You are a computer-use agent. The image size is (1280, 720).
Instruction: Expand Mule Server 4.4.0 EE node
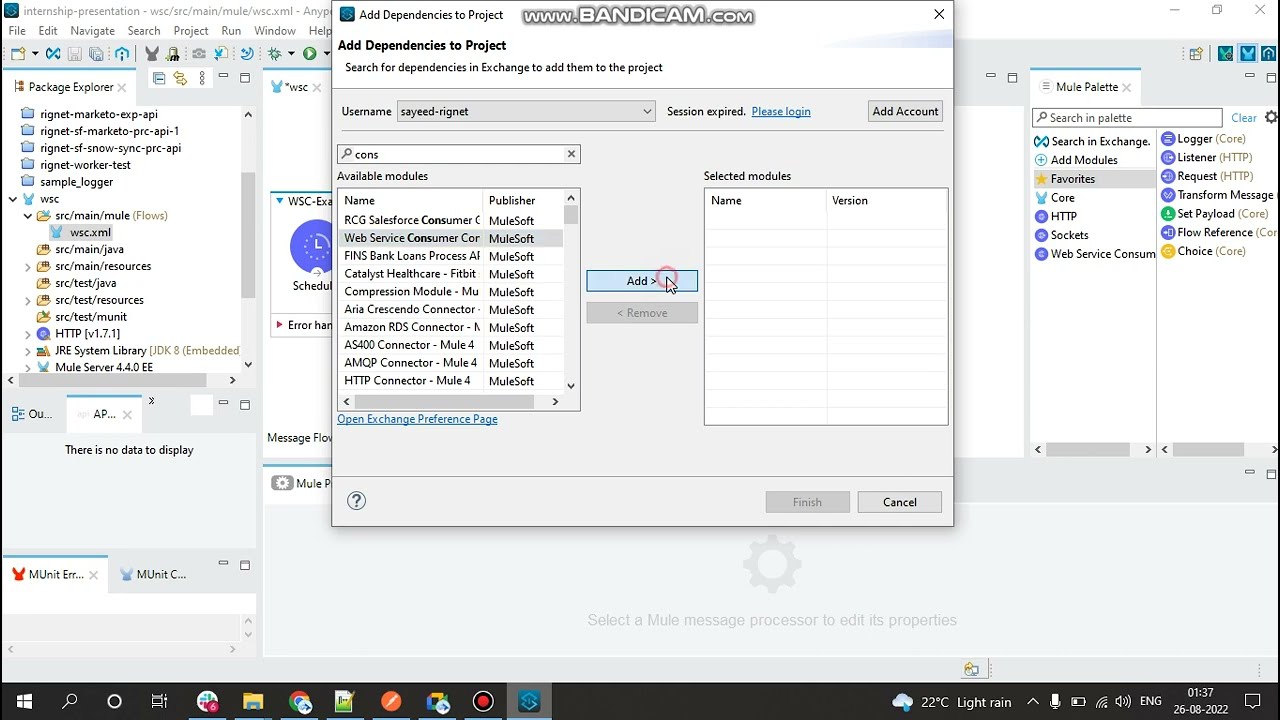point(28,368)
